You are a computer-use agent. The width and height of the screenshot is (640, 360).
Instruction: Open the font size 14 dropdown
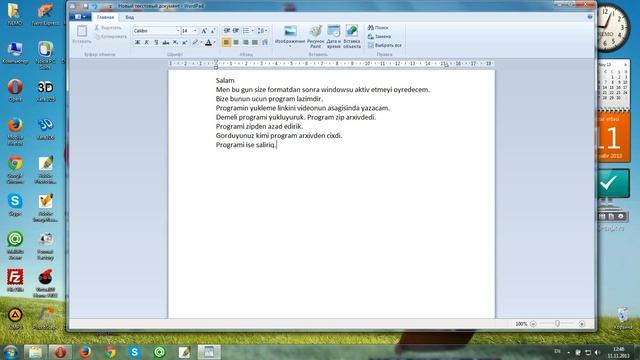(x=195, y=31)
